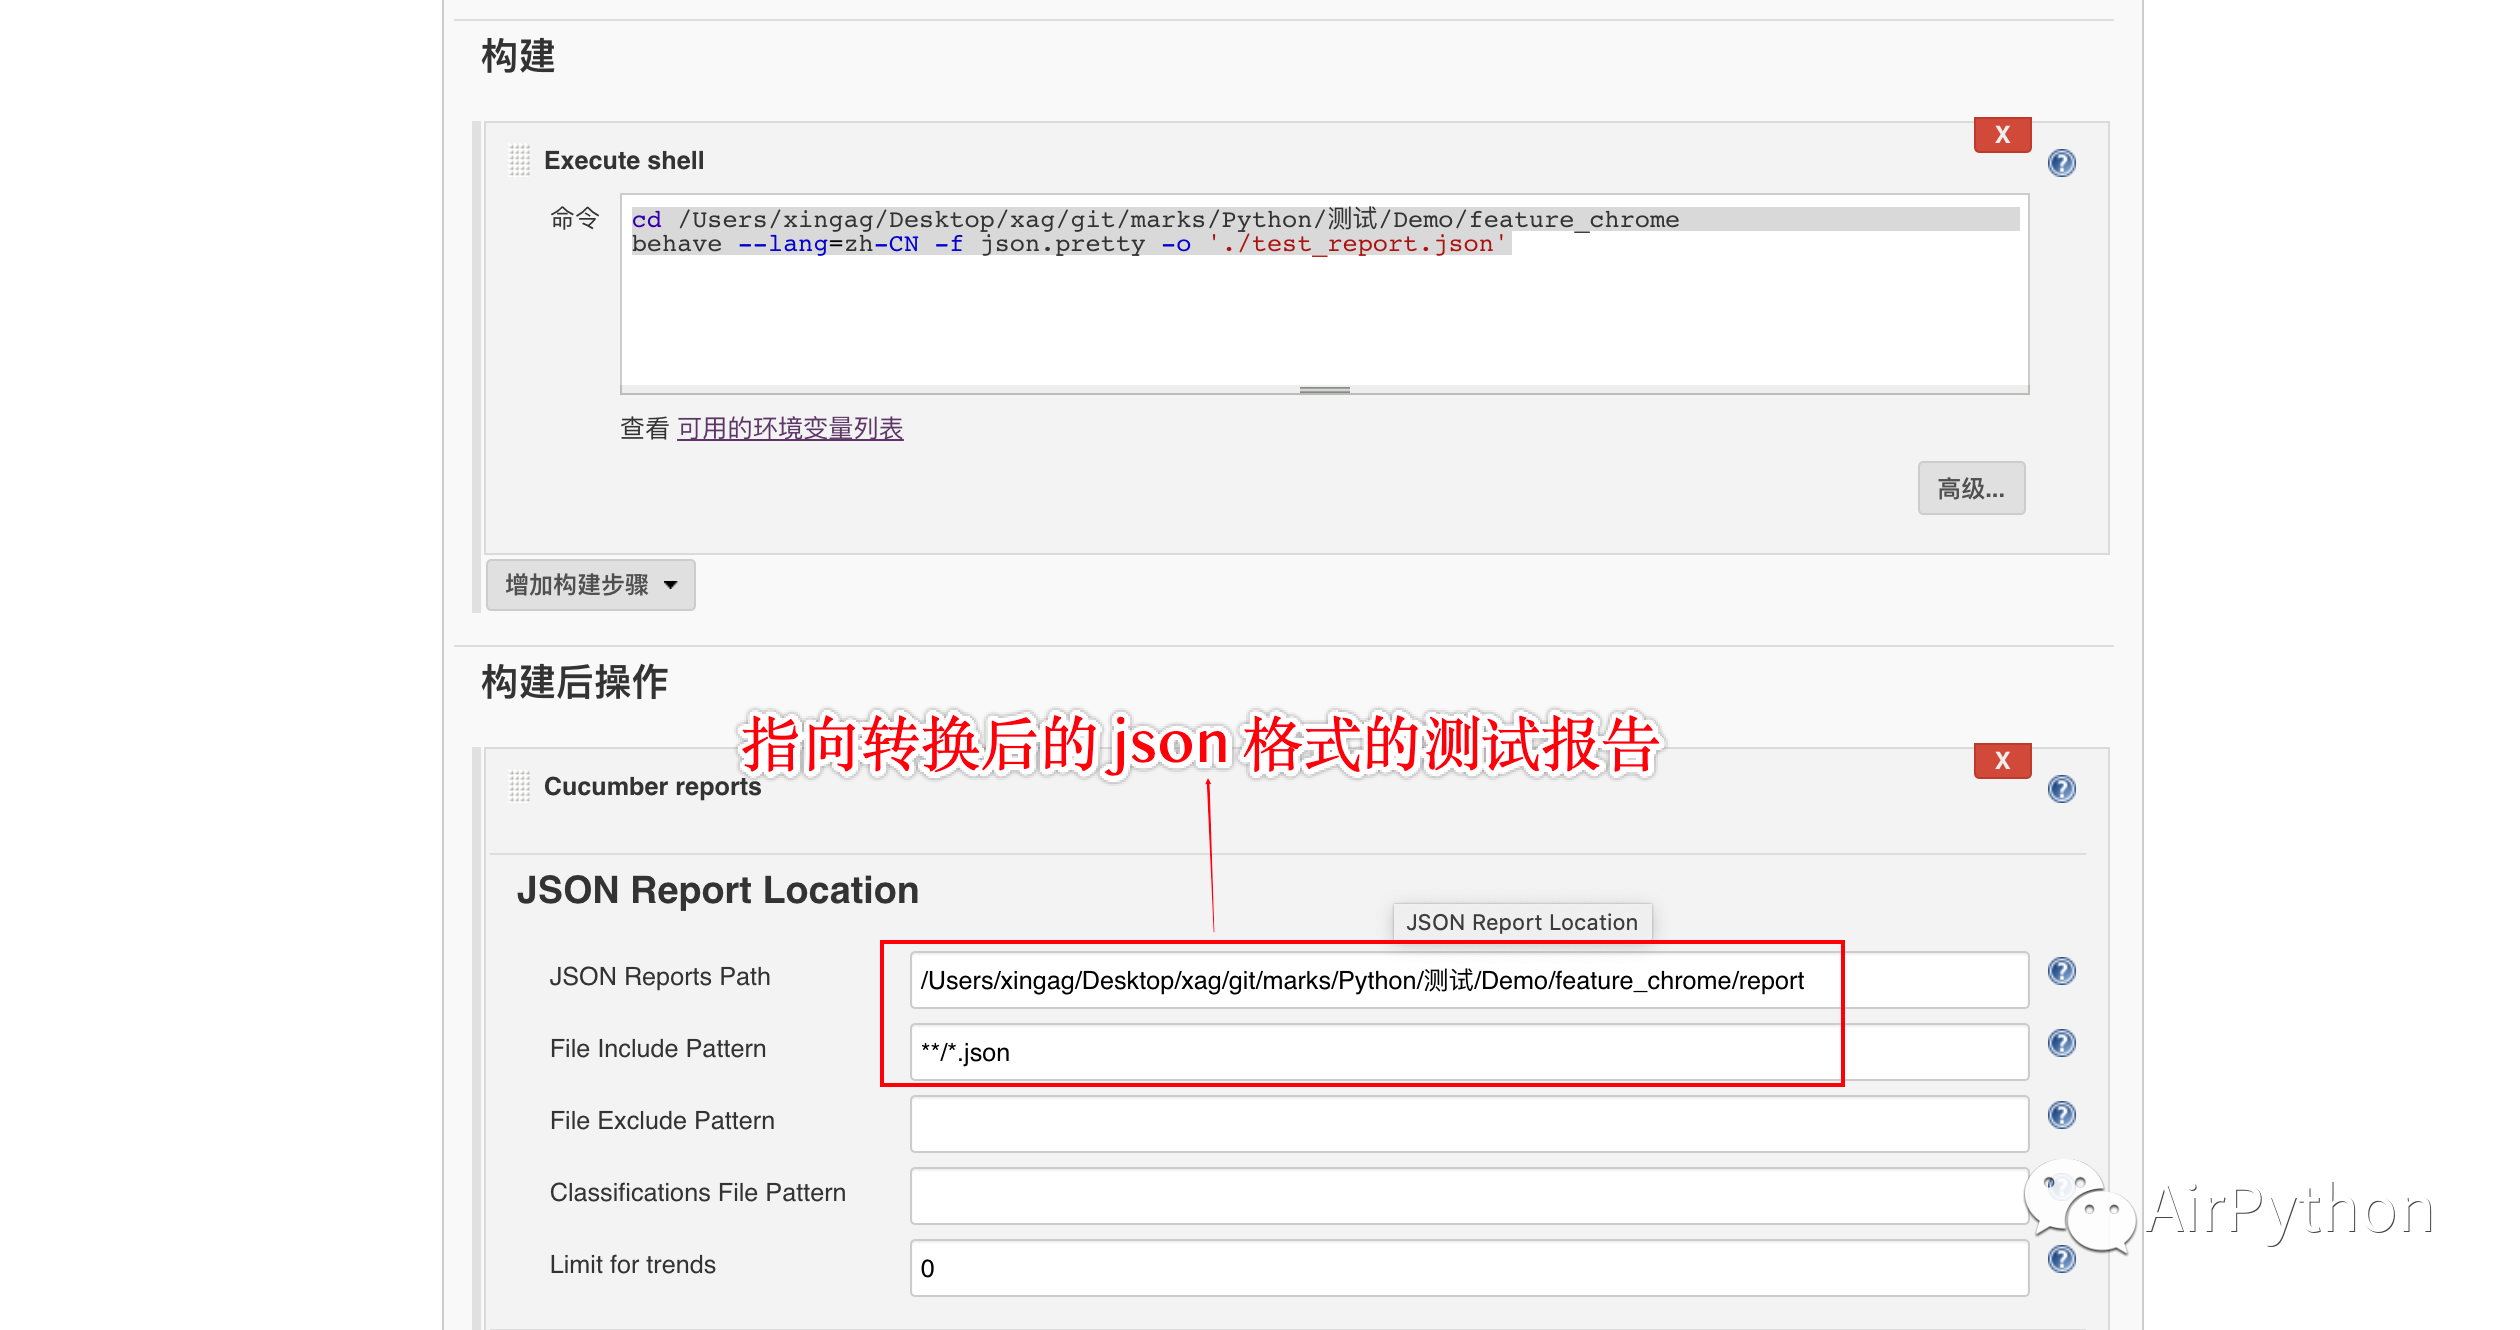Focus the JSON Reports Path field

click(1468, 980)
